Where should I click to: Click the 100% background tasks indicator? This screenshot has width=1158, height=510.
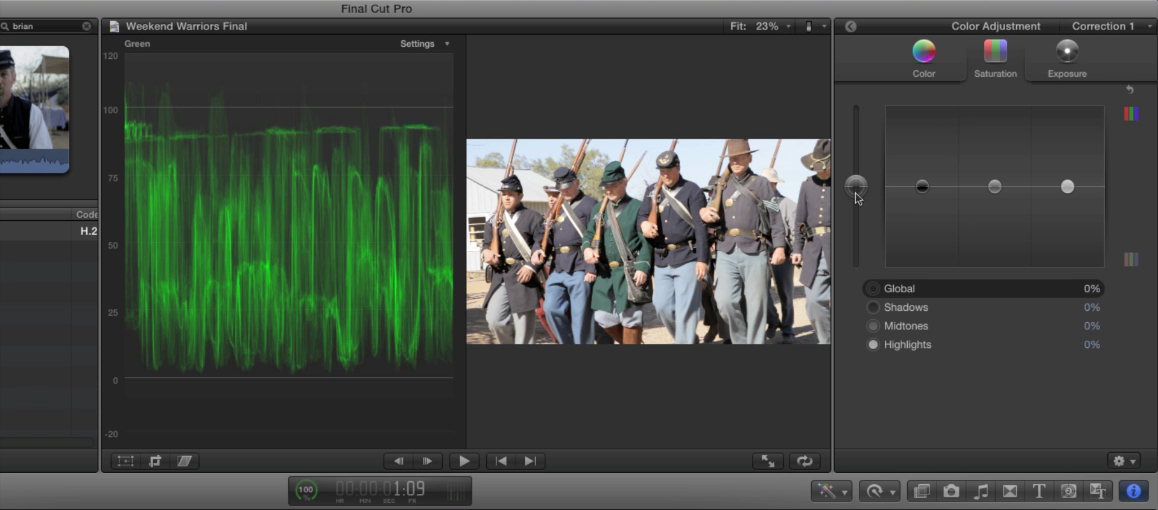coord(306,490)
